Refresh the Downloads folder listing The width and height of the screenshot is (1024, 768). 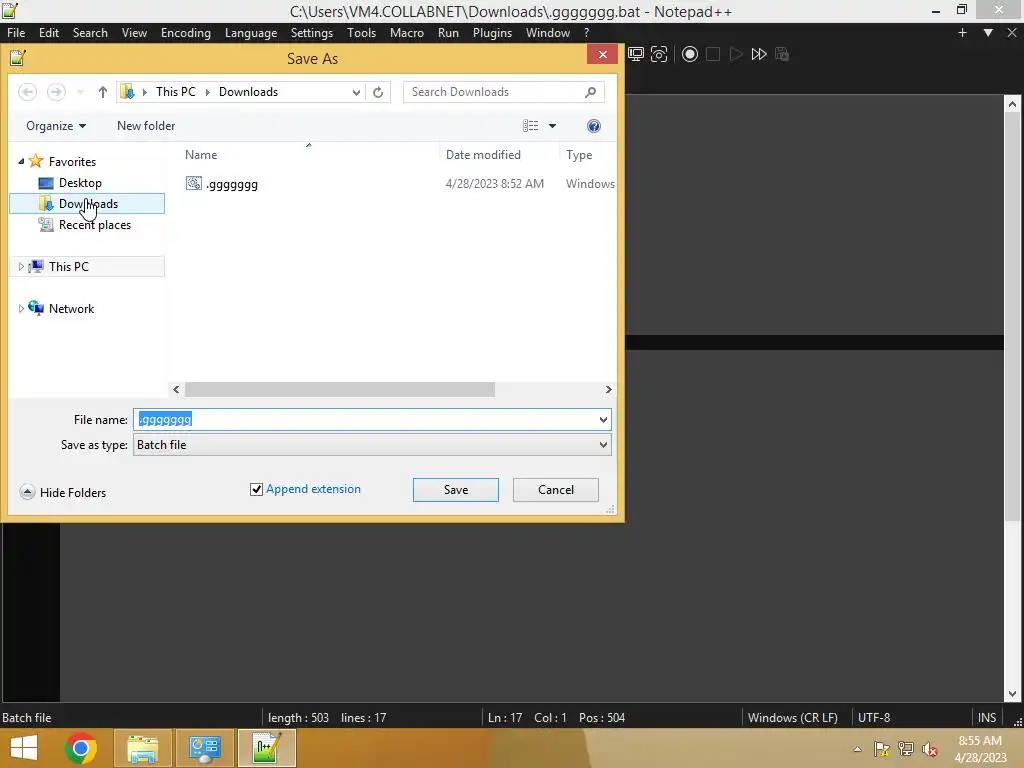click(x=377, y=92)
